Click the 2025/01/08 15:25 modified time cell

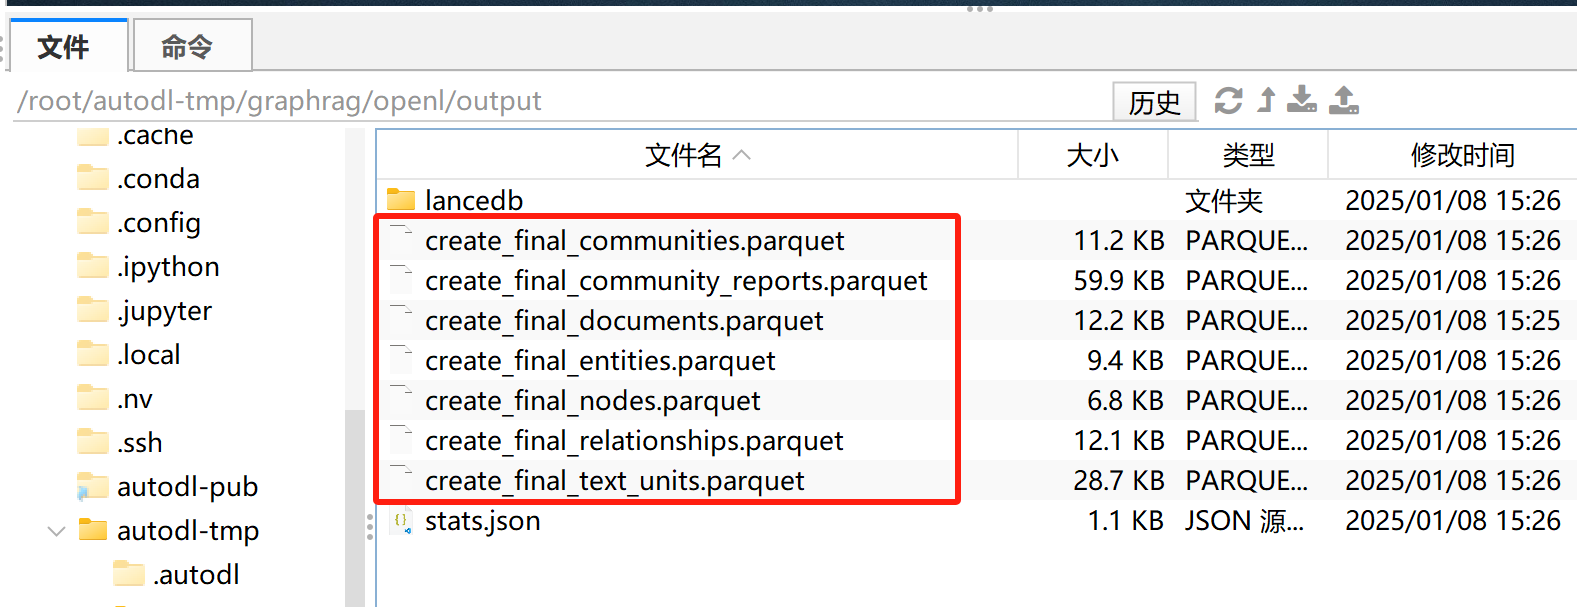pyautogui.click(x=1452, y=321)
